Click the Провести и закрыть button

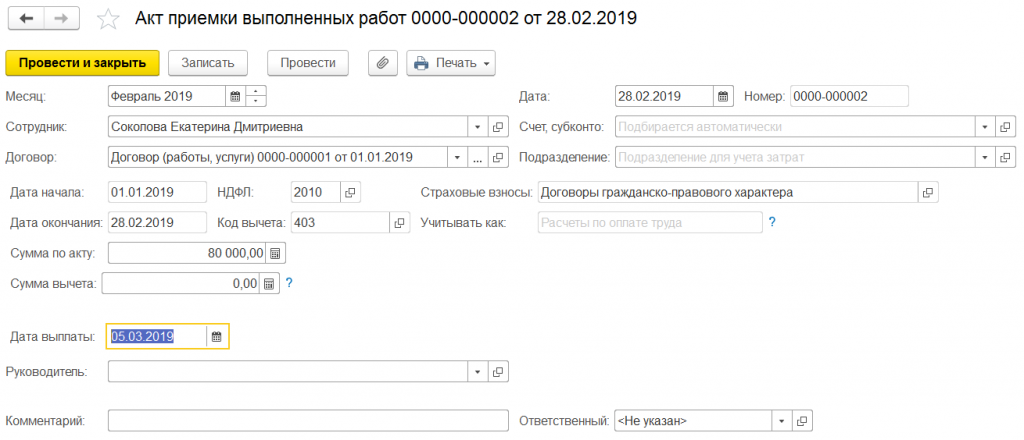pos(82,62)
